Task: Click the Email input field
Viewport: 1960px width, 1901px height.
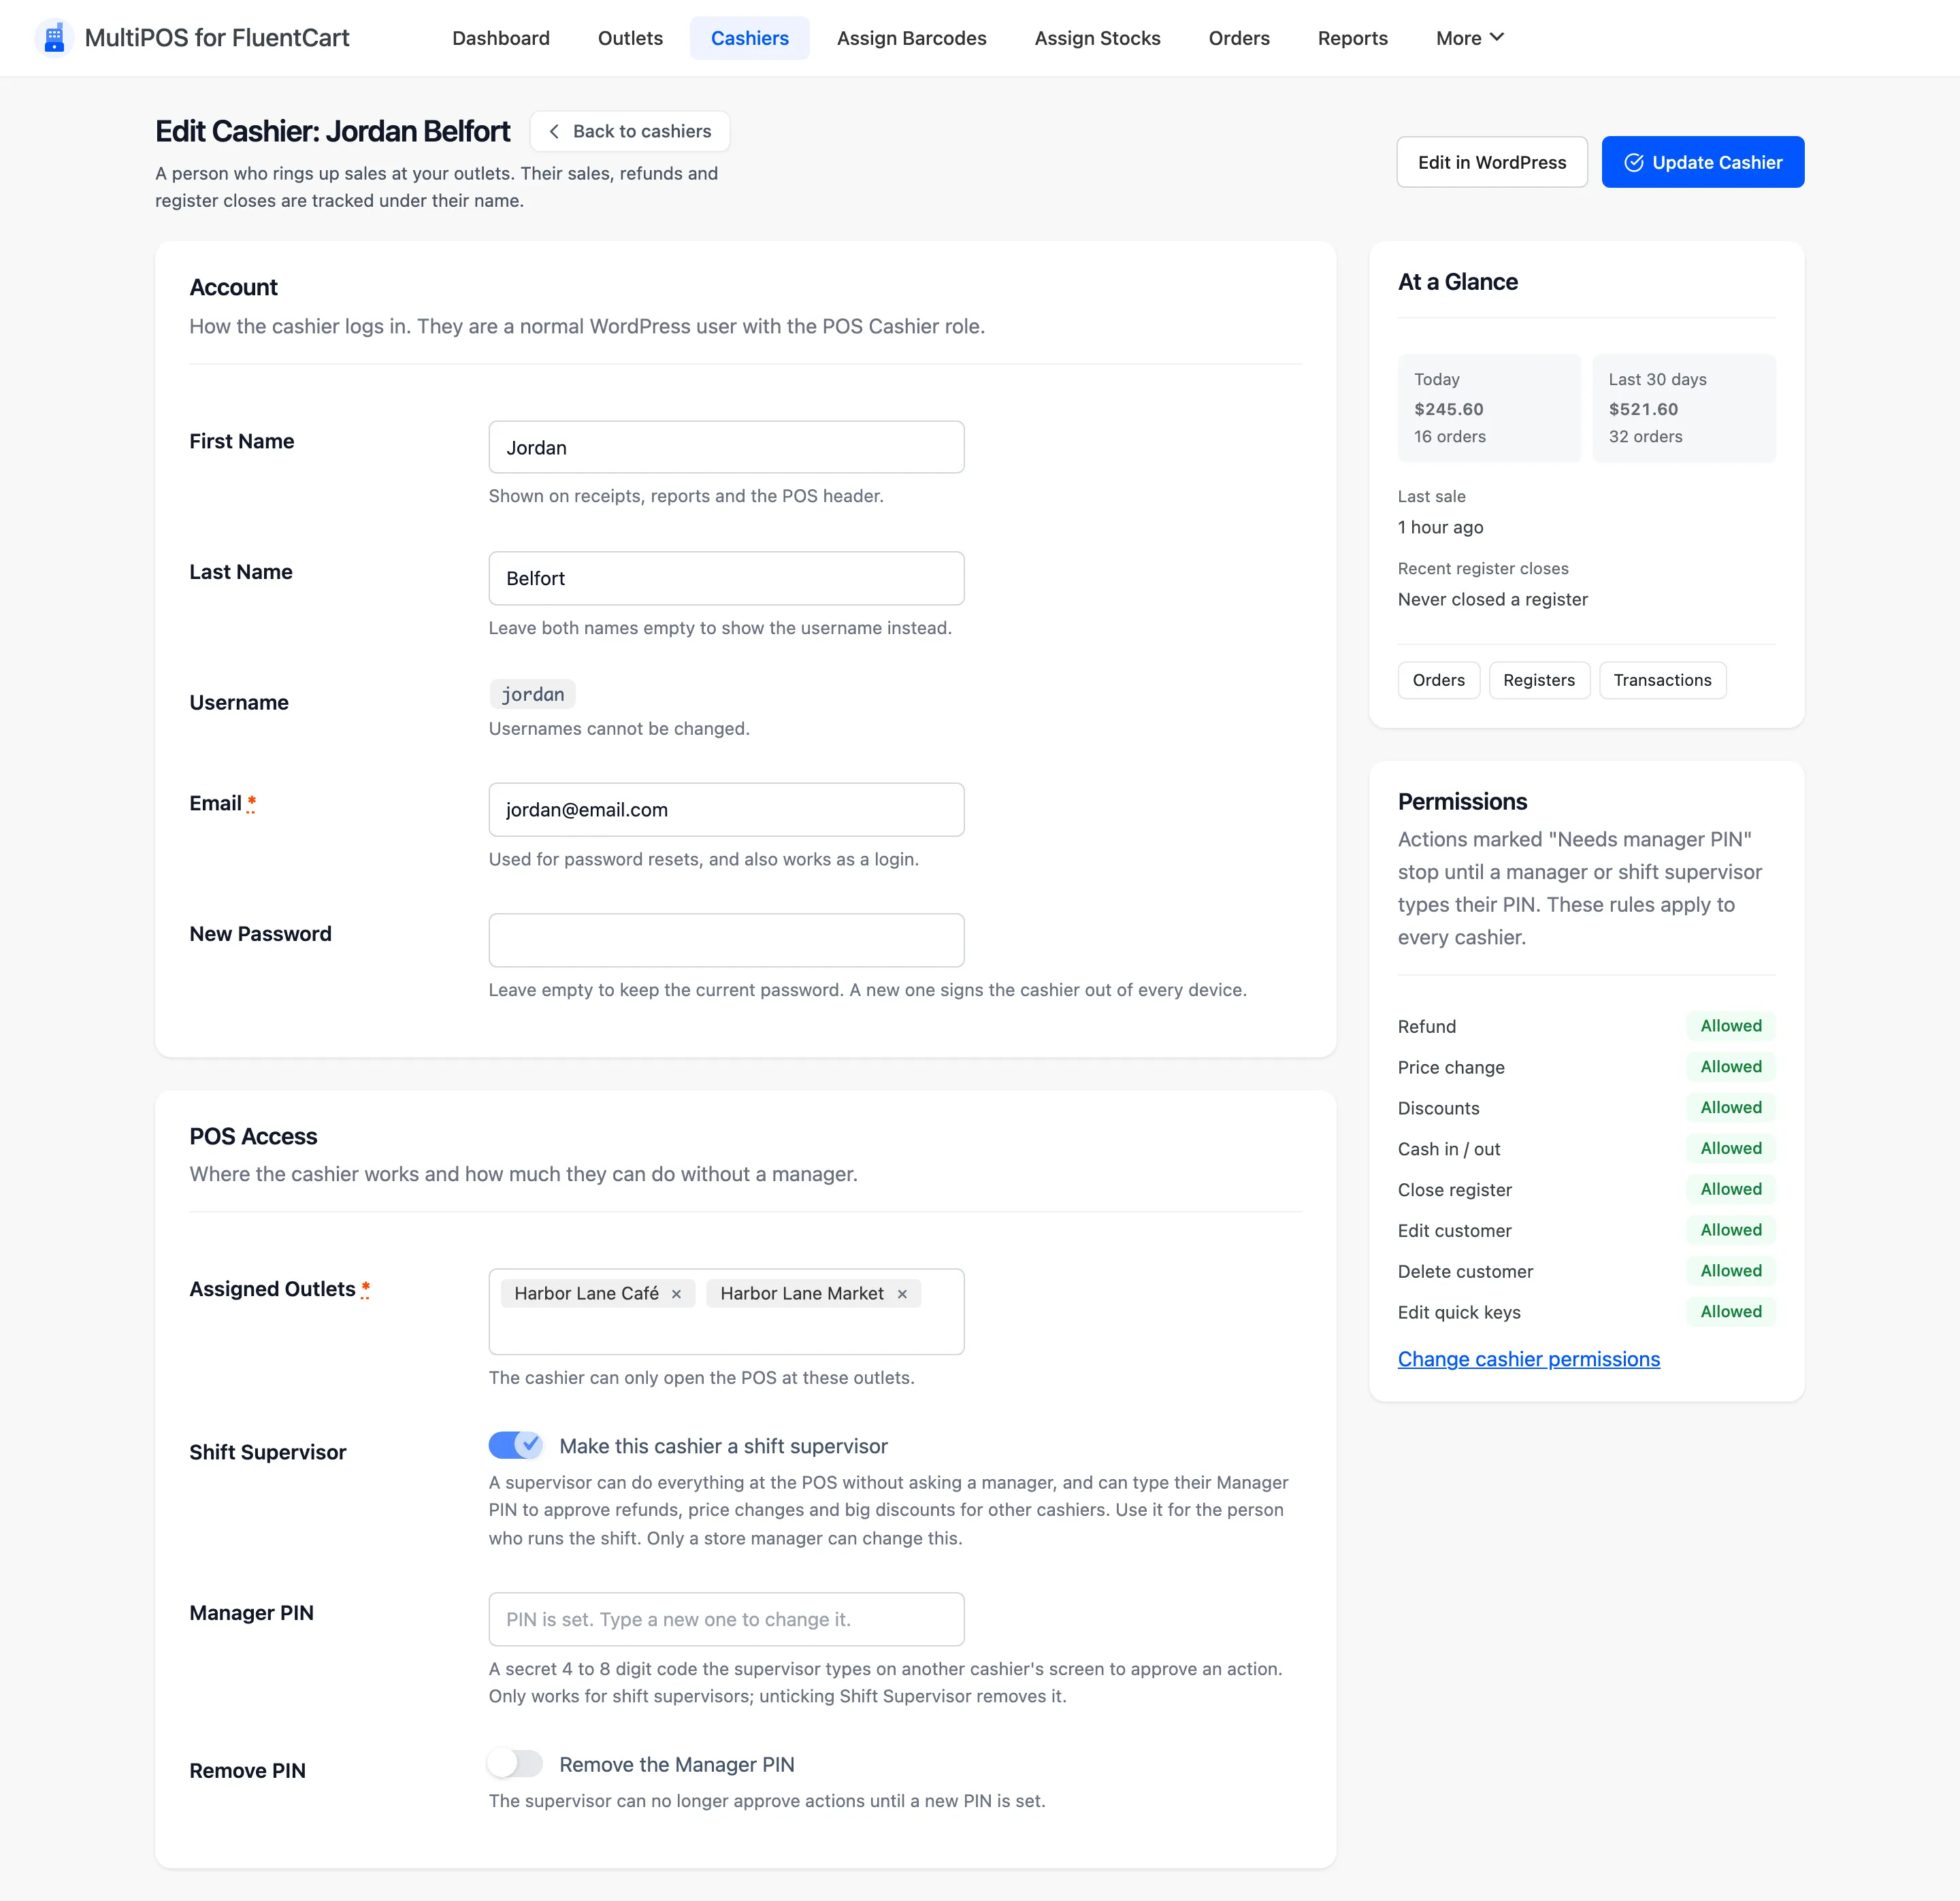Action: point(727,810)
